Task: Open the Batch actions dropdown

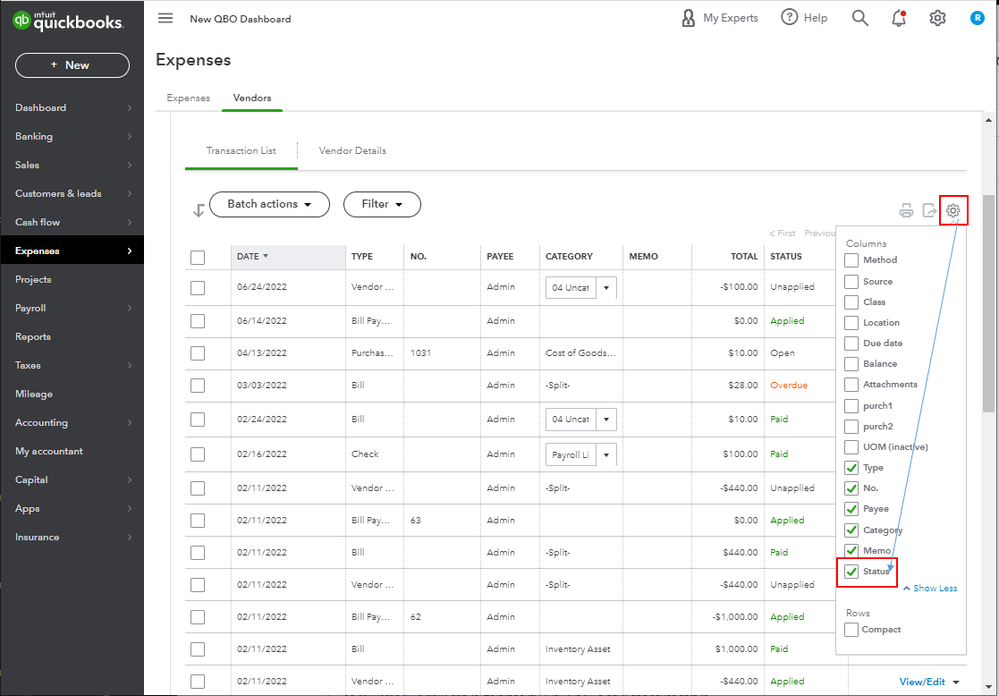Action: tap(269, 204)
